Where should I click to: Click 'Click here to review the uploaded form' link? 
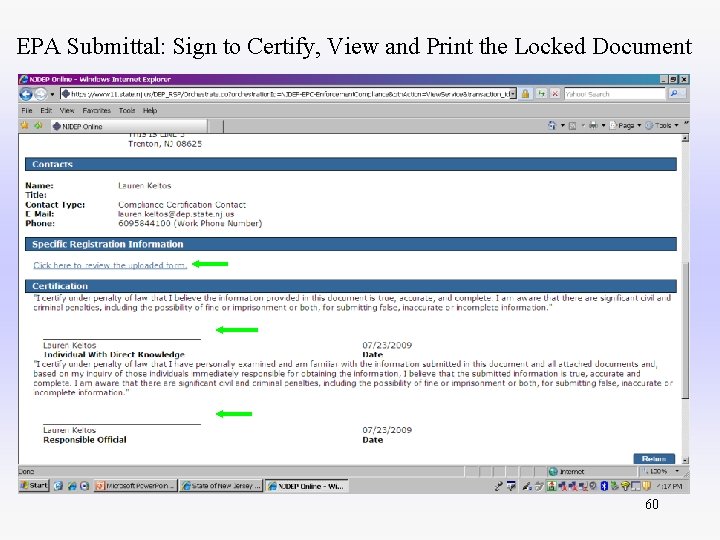[110, 265]
